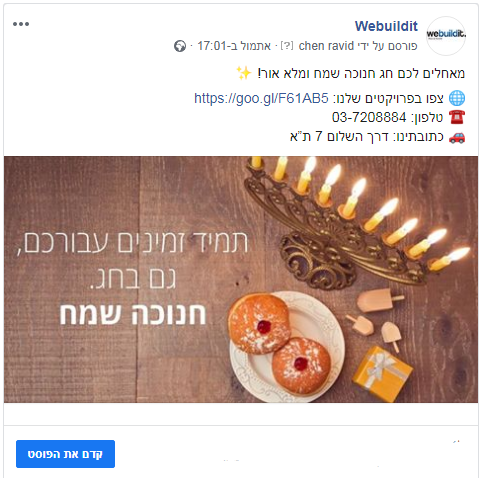Click the חנוכה שמח headline in image
This screenshot has height=479, width=479.
(x=133, y=314)
